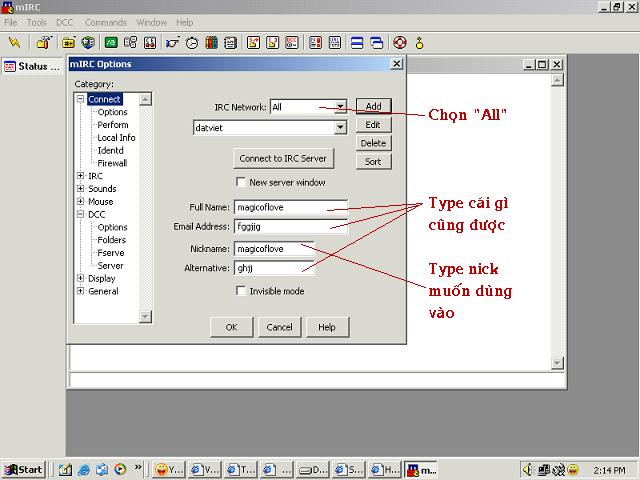640x480 pixels.
Task: Click Category tree scrollbar down arrow
Action: 145,316
